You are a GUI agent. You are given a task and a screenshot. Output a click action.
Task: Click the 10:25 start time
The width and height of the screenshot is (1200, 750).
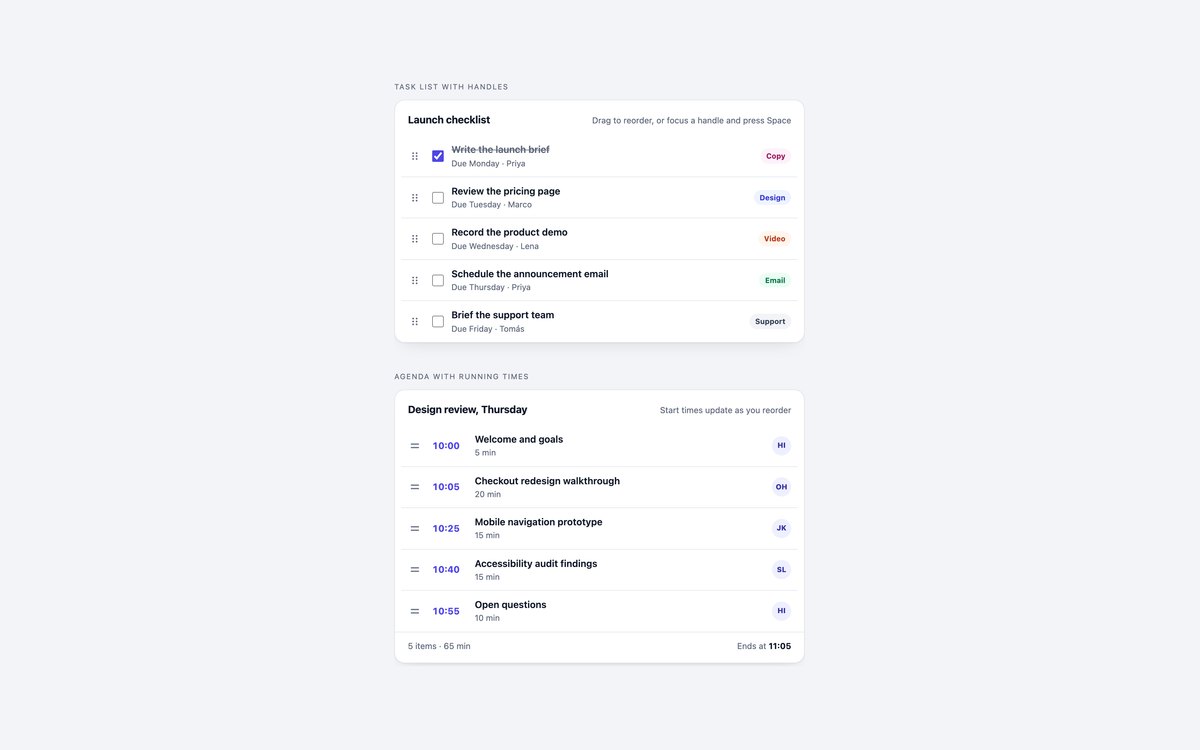click(446, 528)
